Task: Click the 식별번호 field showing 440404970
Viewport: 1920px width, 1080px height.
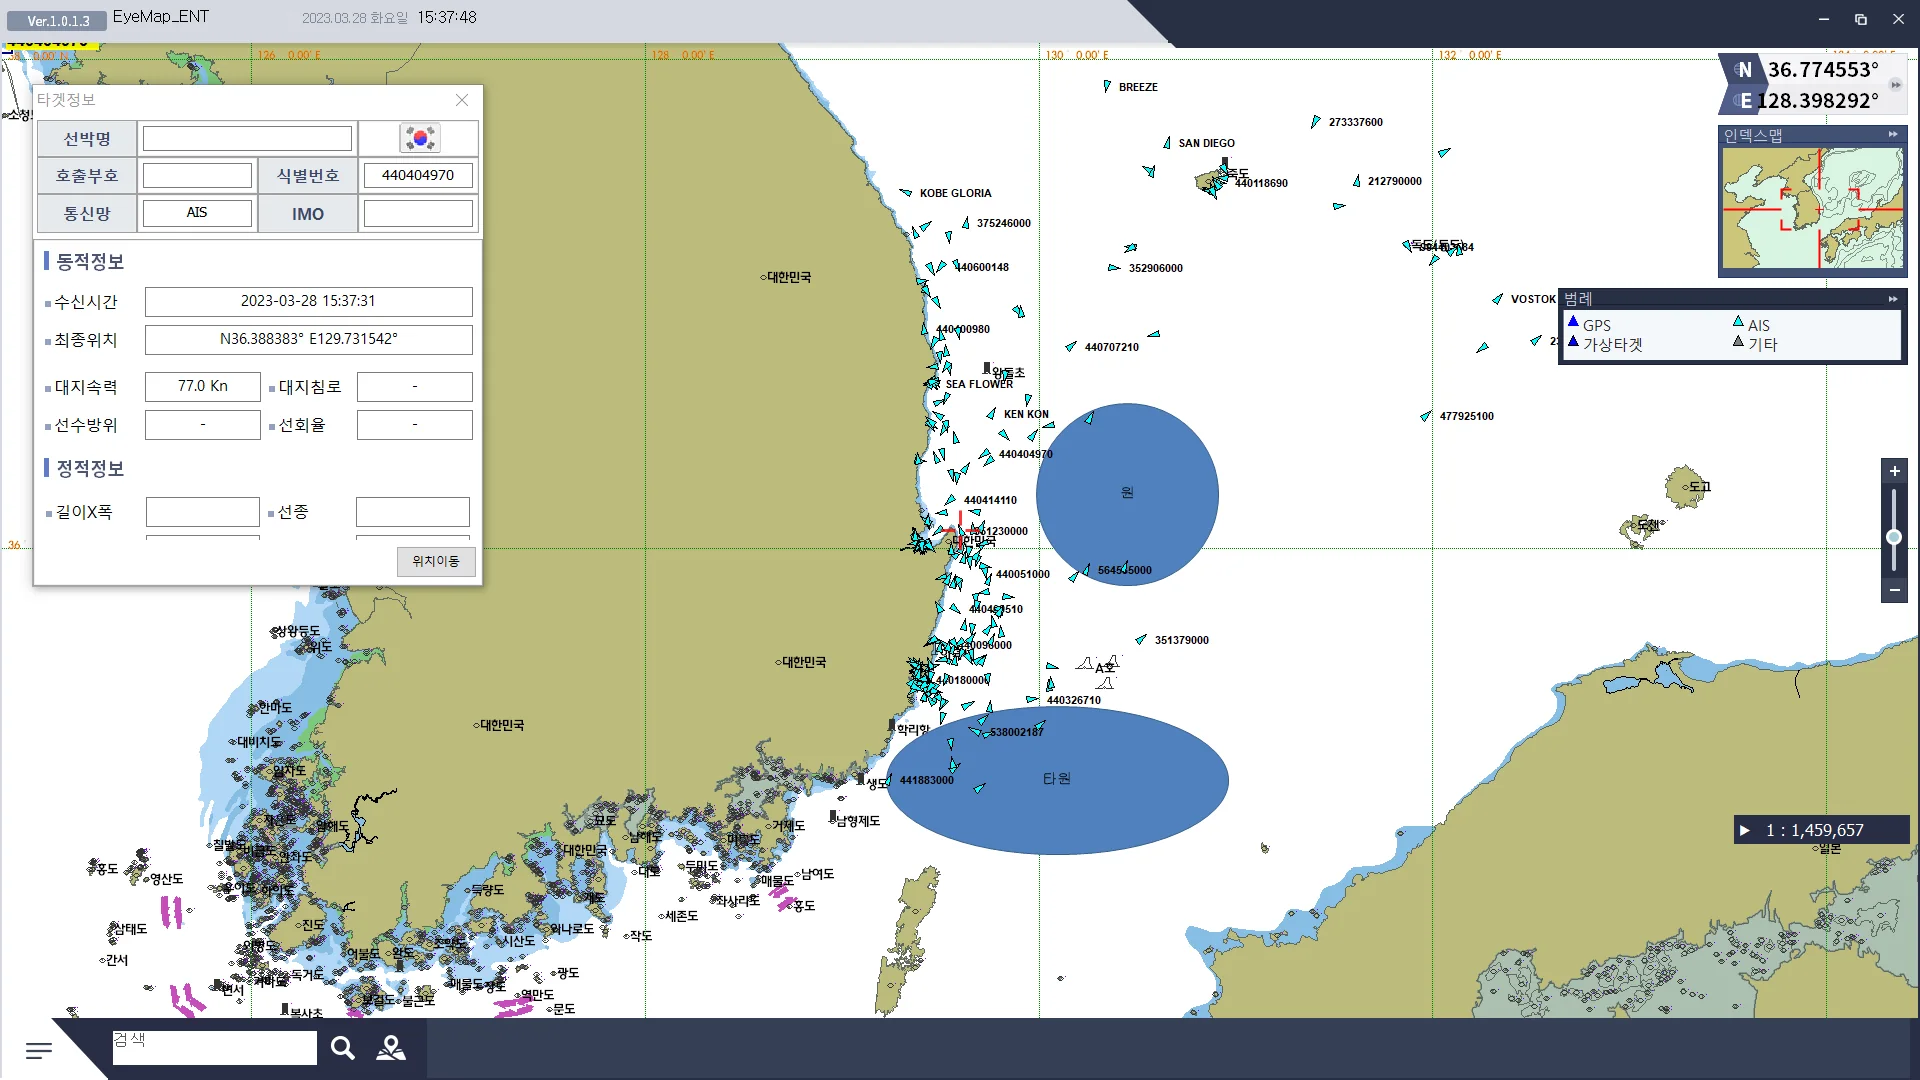Action: point(418,176)
